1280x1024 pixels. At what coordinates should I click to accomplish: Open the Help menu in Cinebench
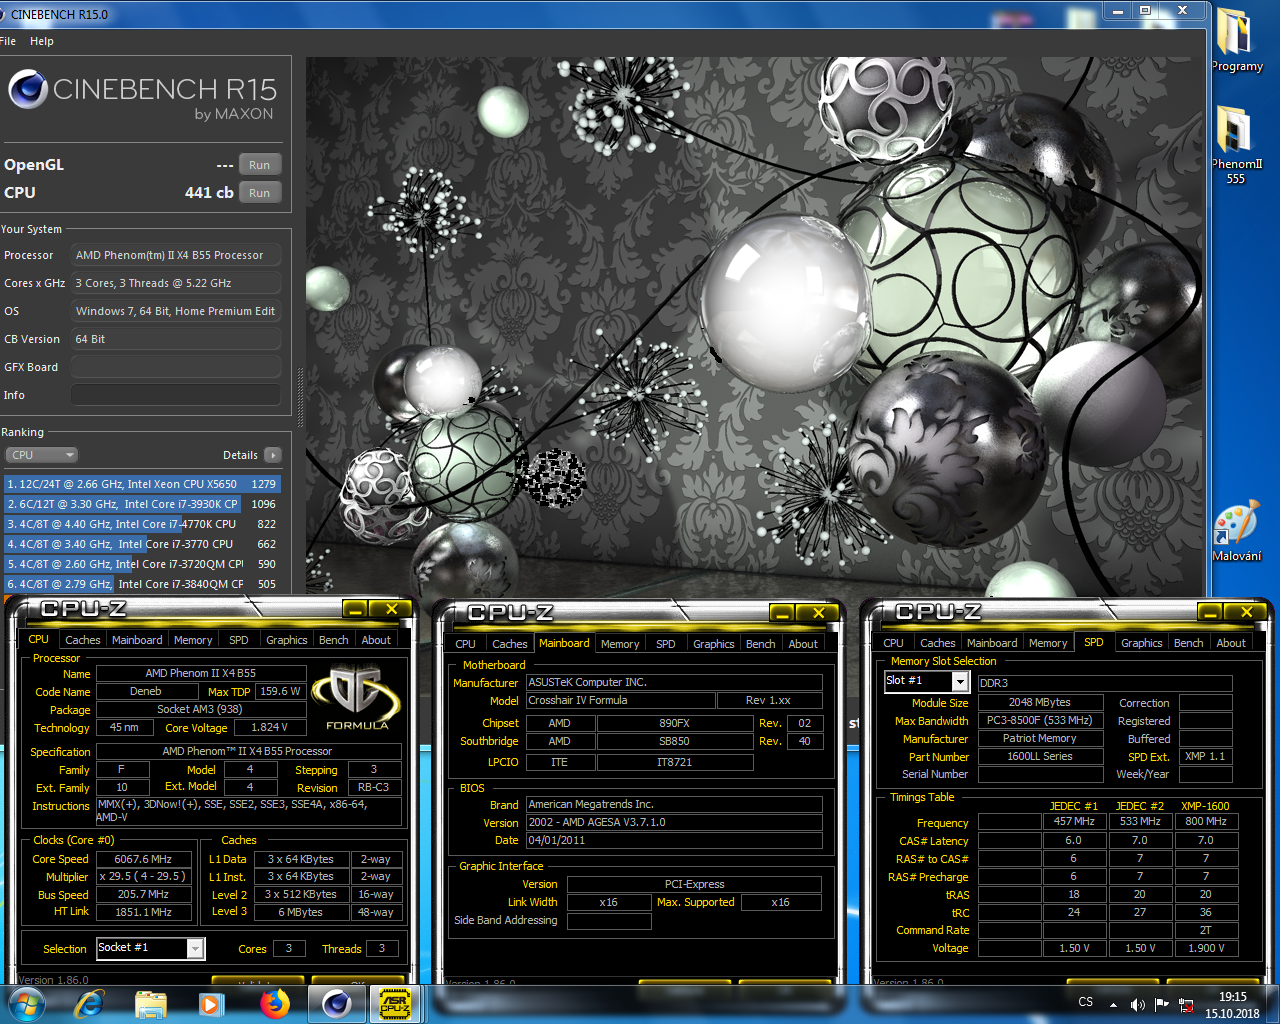[x=42, y=41]
